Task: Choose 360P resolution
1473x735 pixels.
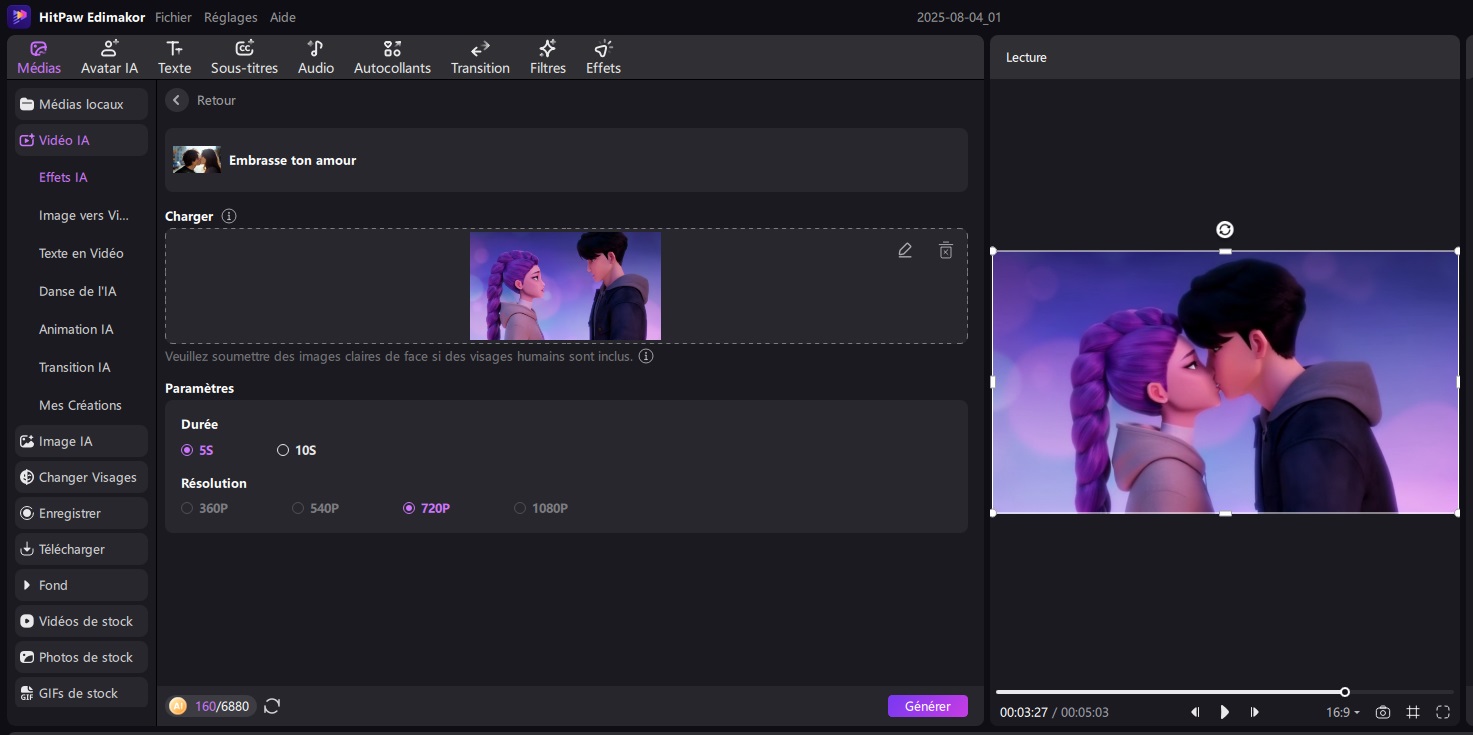Action: pyautogui.click(x=205, y=508)
